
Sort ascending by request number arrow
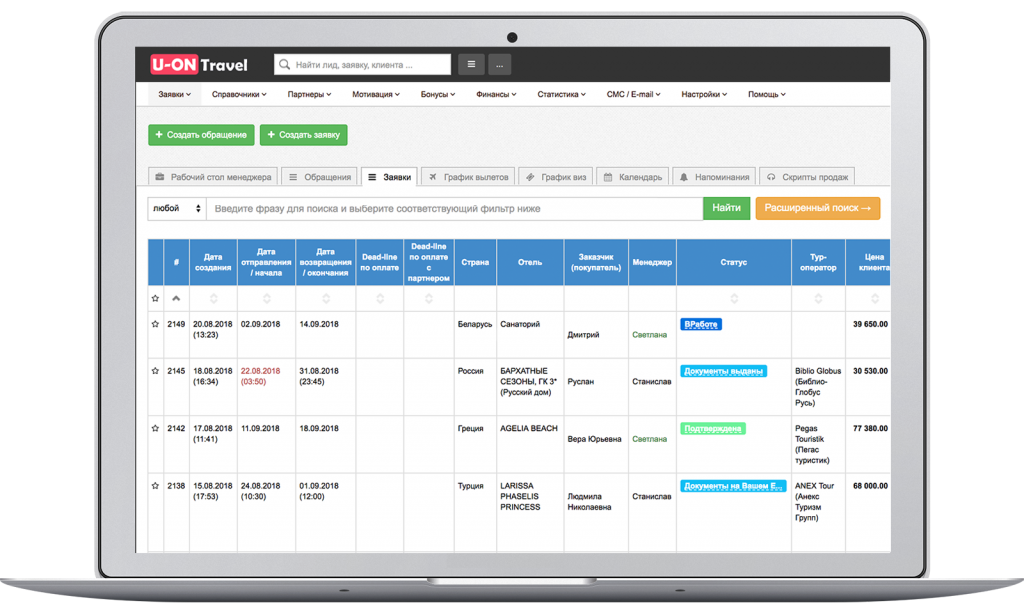coord(176,298)
